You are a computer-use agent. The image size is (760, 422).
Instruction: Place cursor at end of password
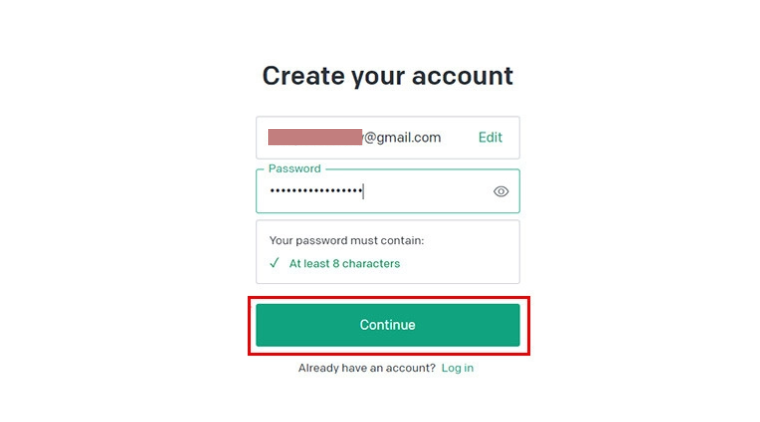point(364,191)
